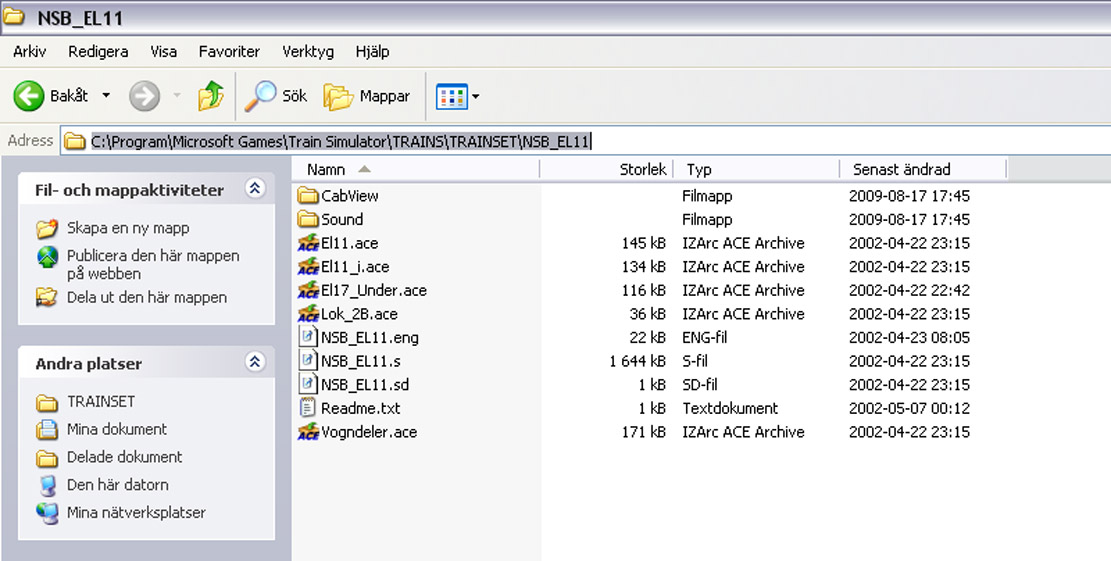Viewport: 1111px width, 561px height.
Task: Open the Redigera menu
Action: pyautogui.click(x=98, y=52)
